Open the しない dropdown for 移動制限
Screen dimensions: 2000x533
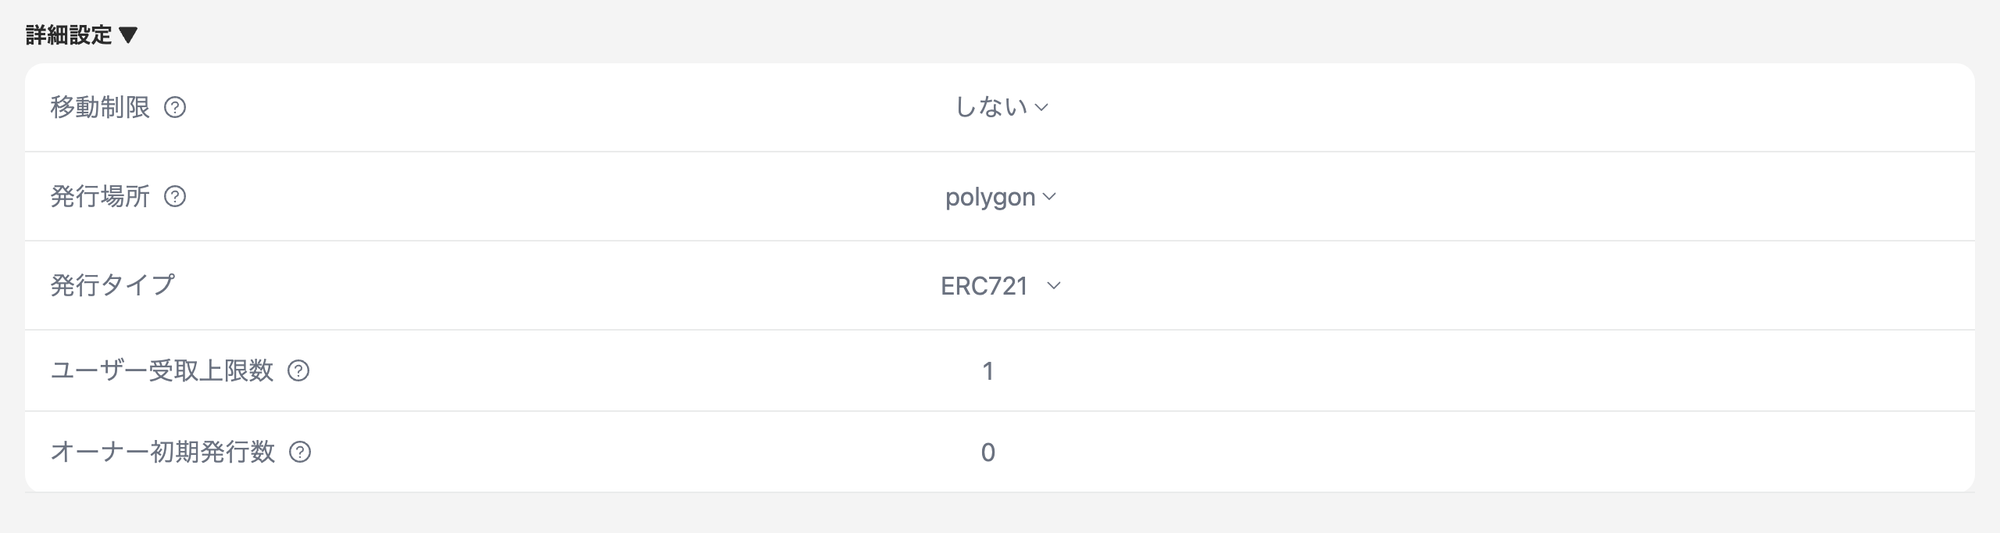point(1000,107)
